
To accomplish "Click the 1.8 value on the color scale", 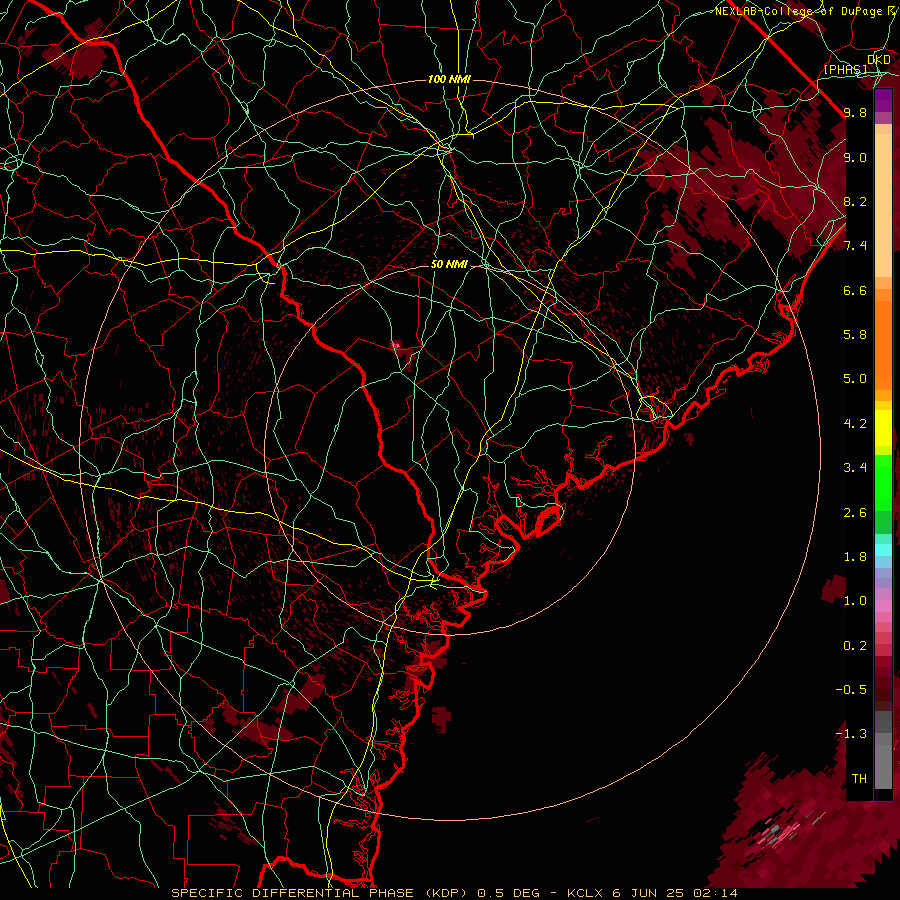I will click(855, 557).
